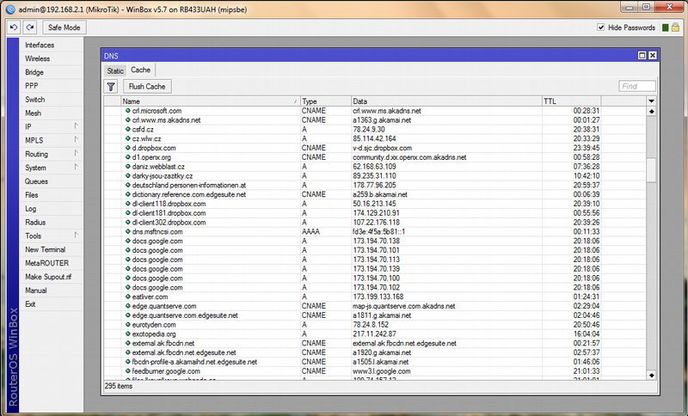The image size is (688, 416).
Task: Sort by Type column header
Action: (326, 101)
